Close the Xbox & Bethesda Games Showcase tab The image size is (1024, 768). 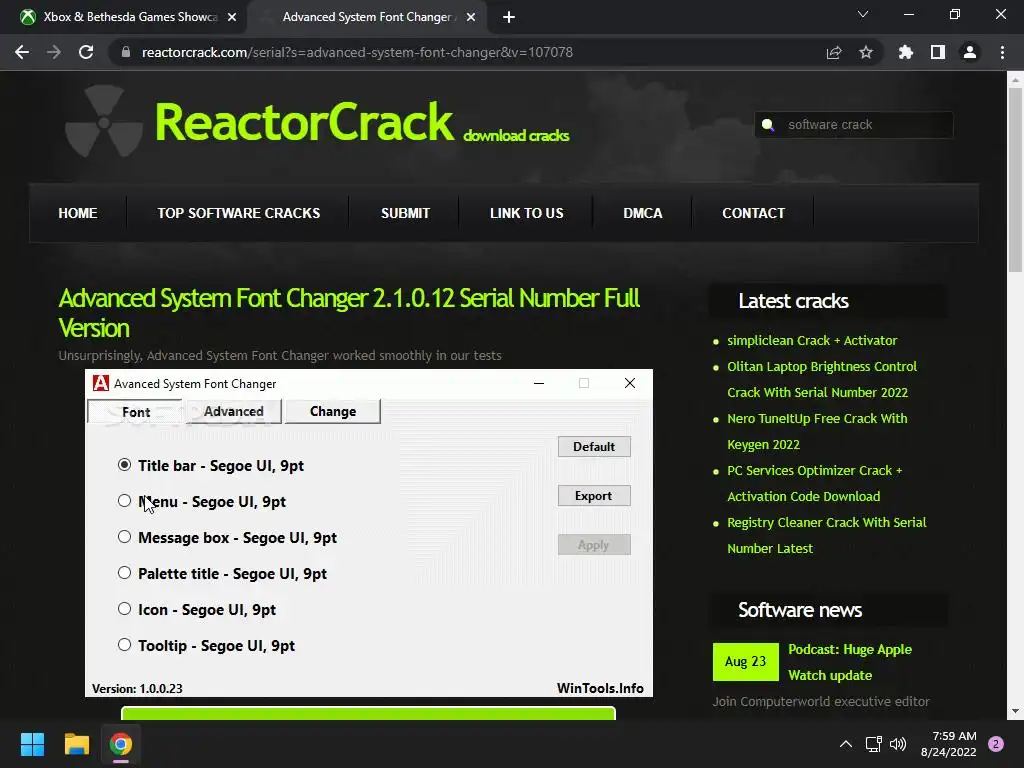coord(231,17)
